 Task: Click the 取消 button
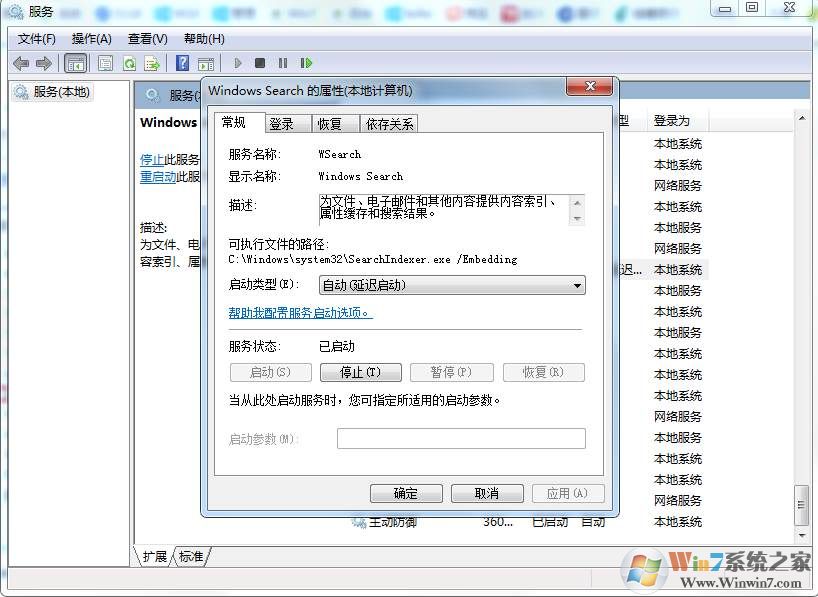(487, 493)
